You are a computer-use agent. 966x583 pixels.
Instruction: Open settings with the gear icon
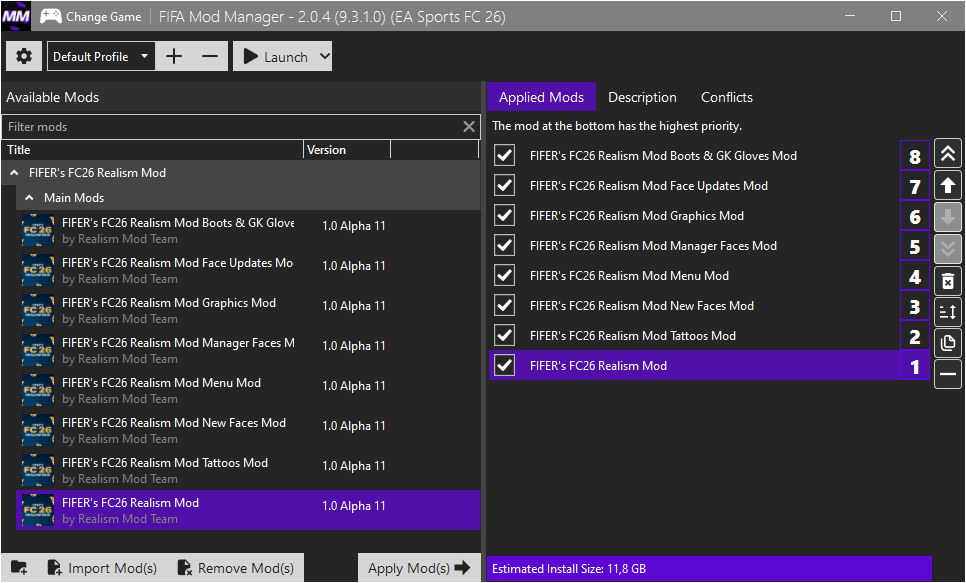[24, 57]
